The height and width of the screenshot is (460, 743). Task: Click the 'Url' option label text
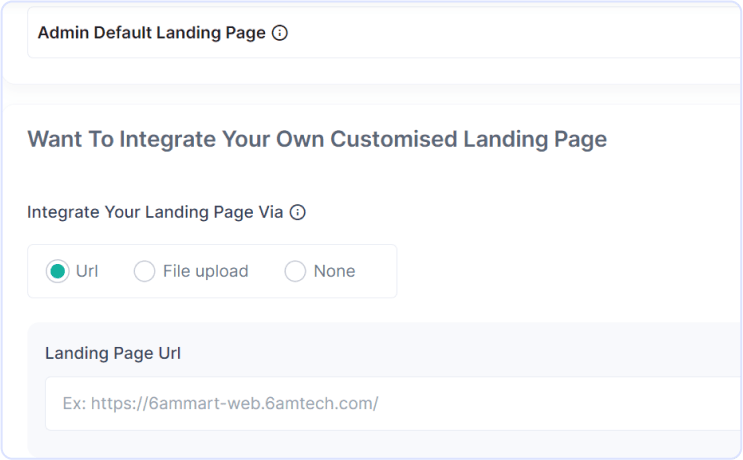(x=87, y=271)
